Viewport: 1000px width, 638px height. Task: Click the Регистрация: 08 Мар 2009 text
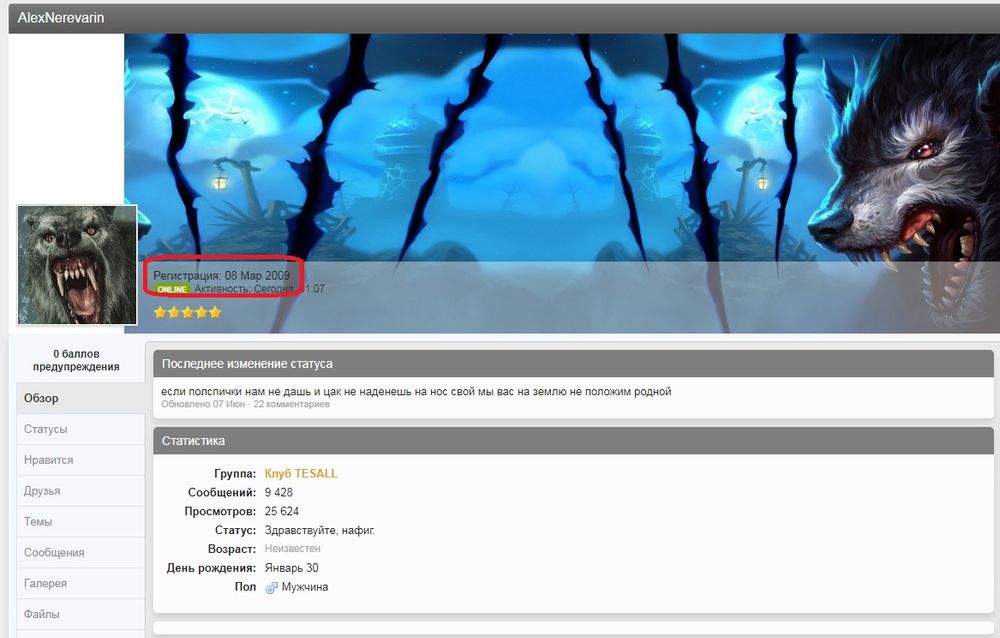point(221,276)
